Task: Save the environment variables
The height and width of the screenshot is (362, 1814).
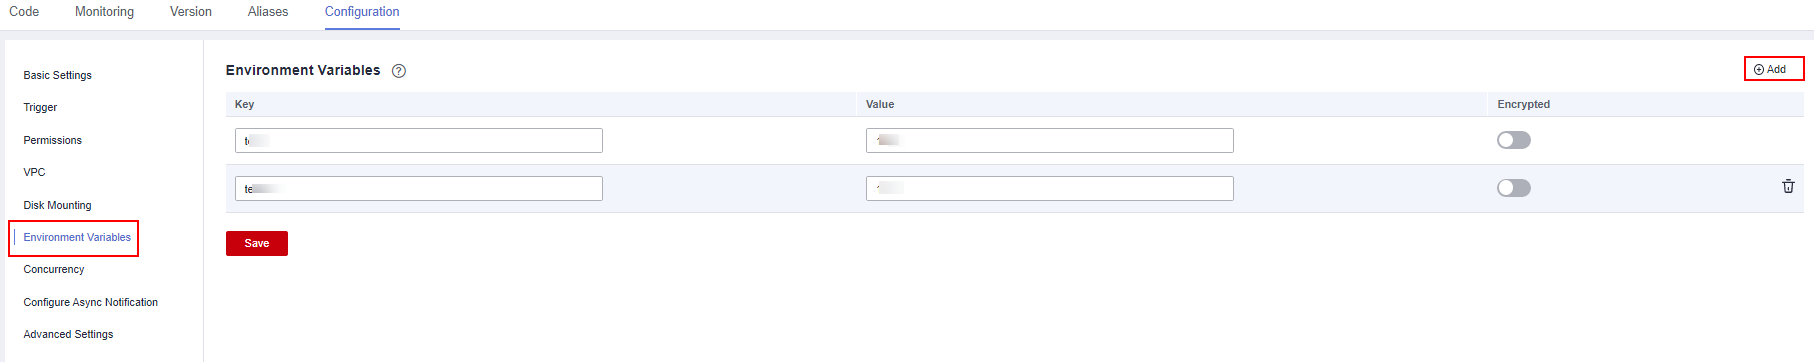Action: [257, 243]
